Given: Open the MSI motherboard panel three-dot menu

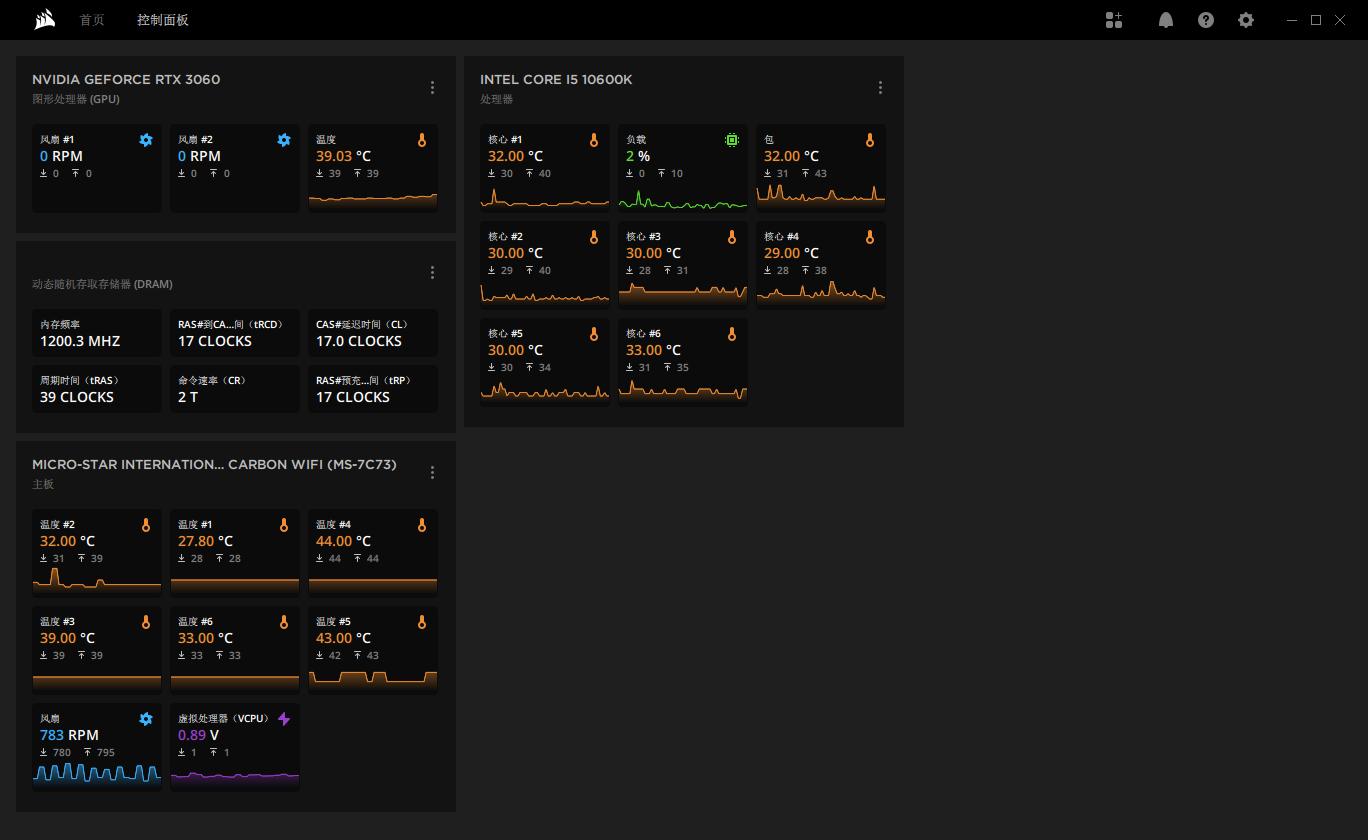Looking at the screenshot, I should pos(432,472).
